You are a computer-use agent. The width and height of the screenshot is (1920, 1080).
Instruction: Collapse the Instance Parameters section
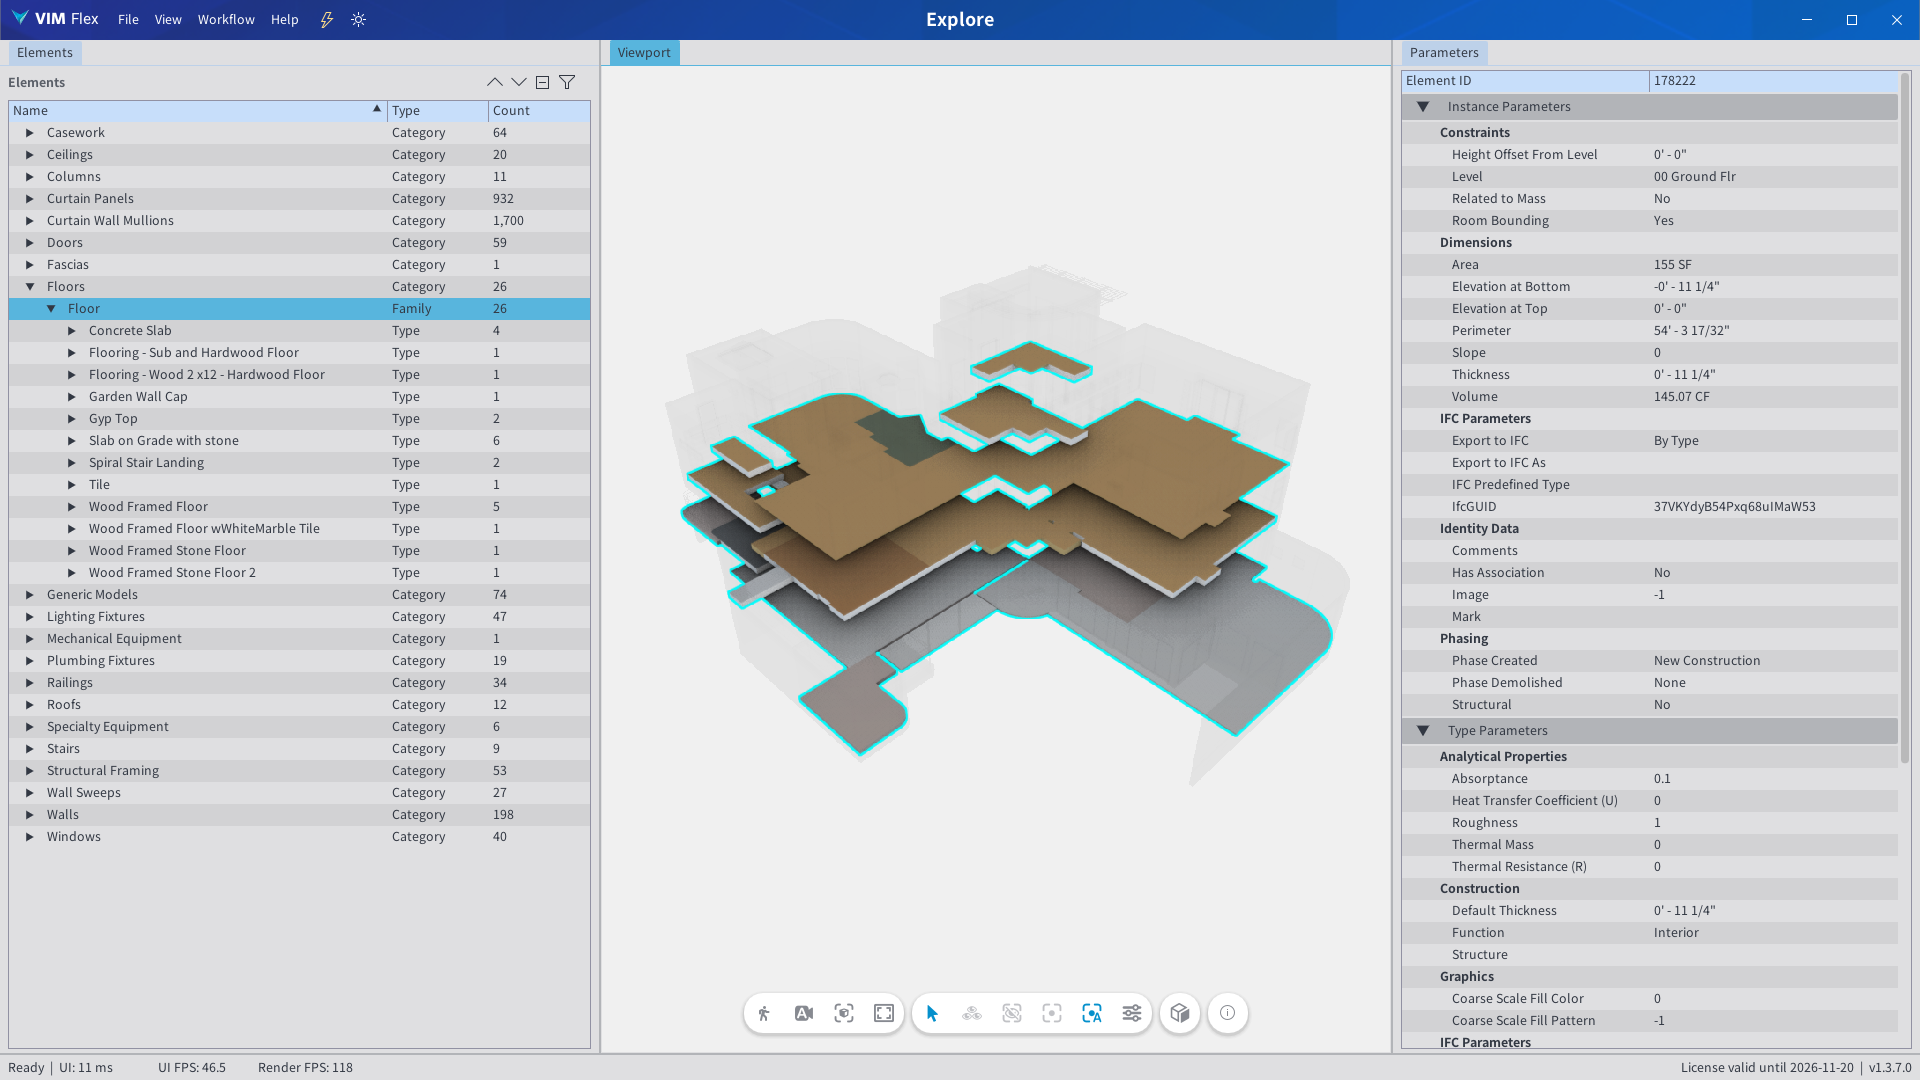[1423, 107]
